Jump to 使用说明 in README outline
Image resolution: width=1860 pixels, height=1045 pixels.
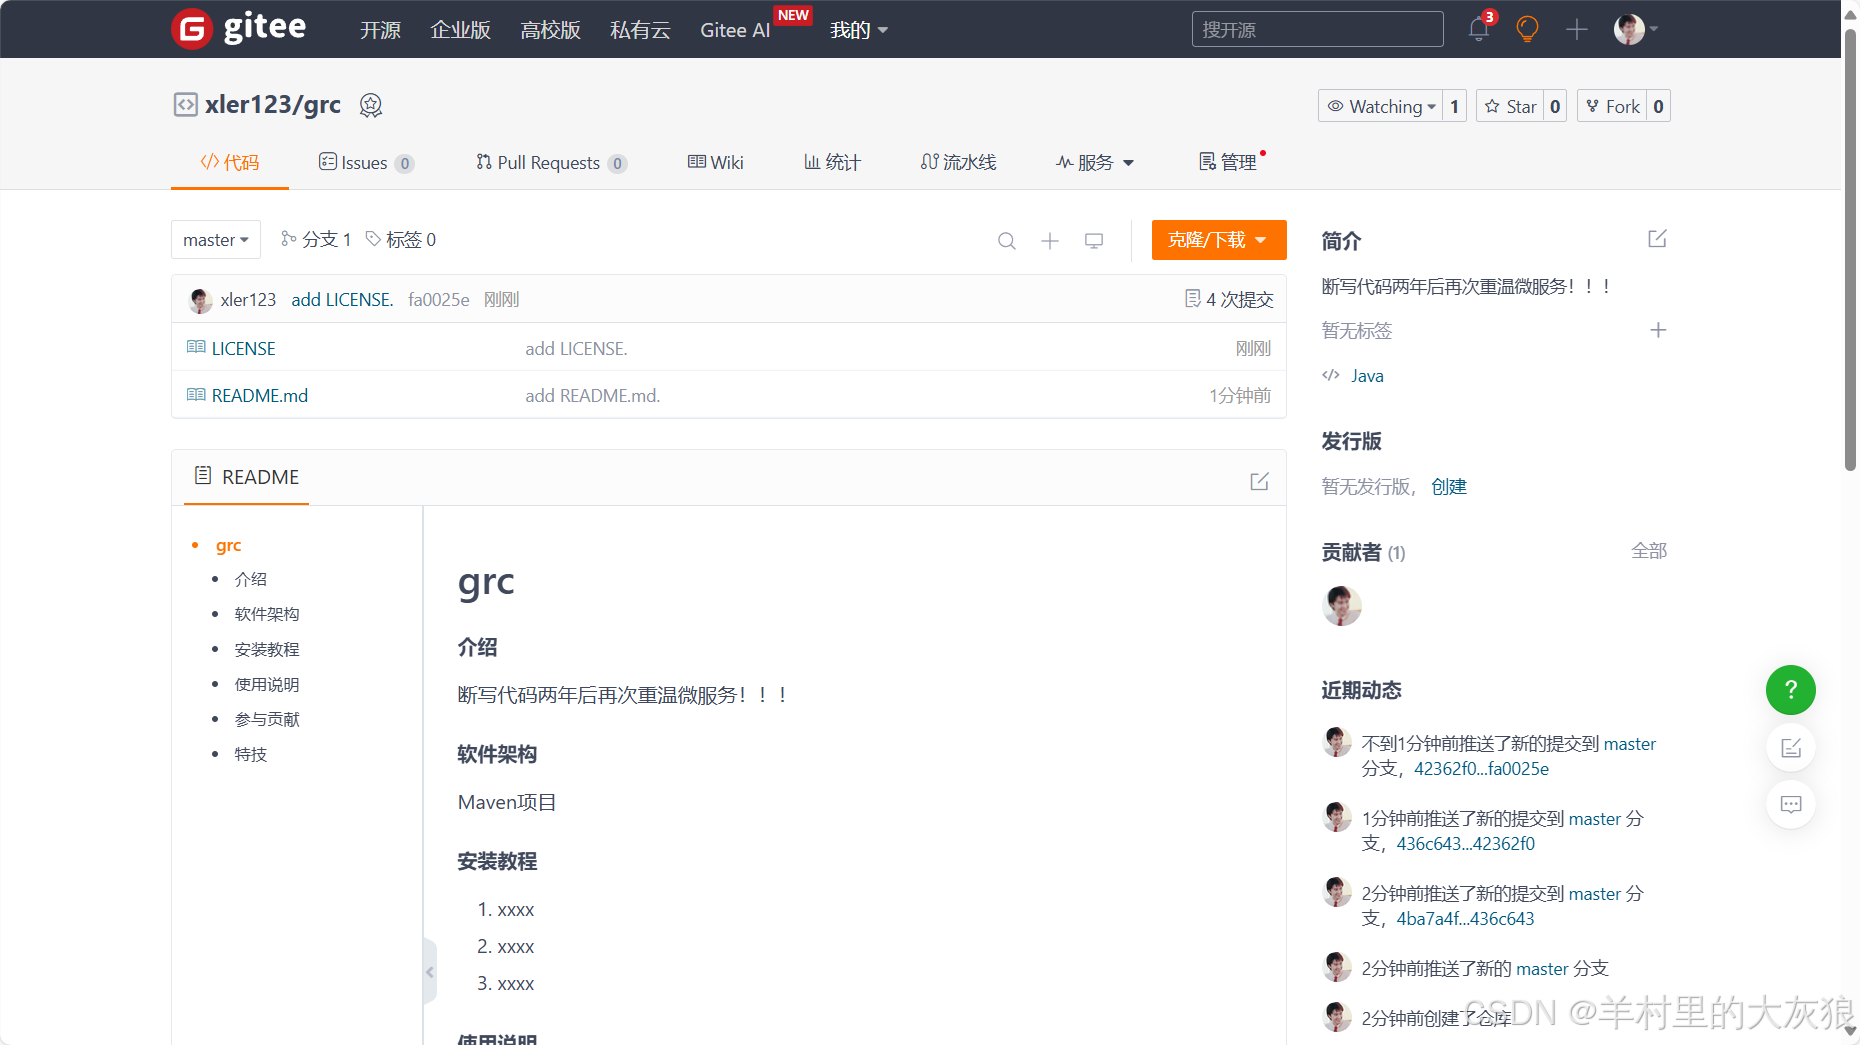coord(267,684)
